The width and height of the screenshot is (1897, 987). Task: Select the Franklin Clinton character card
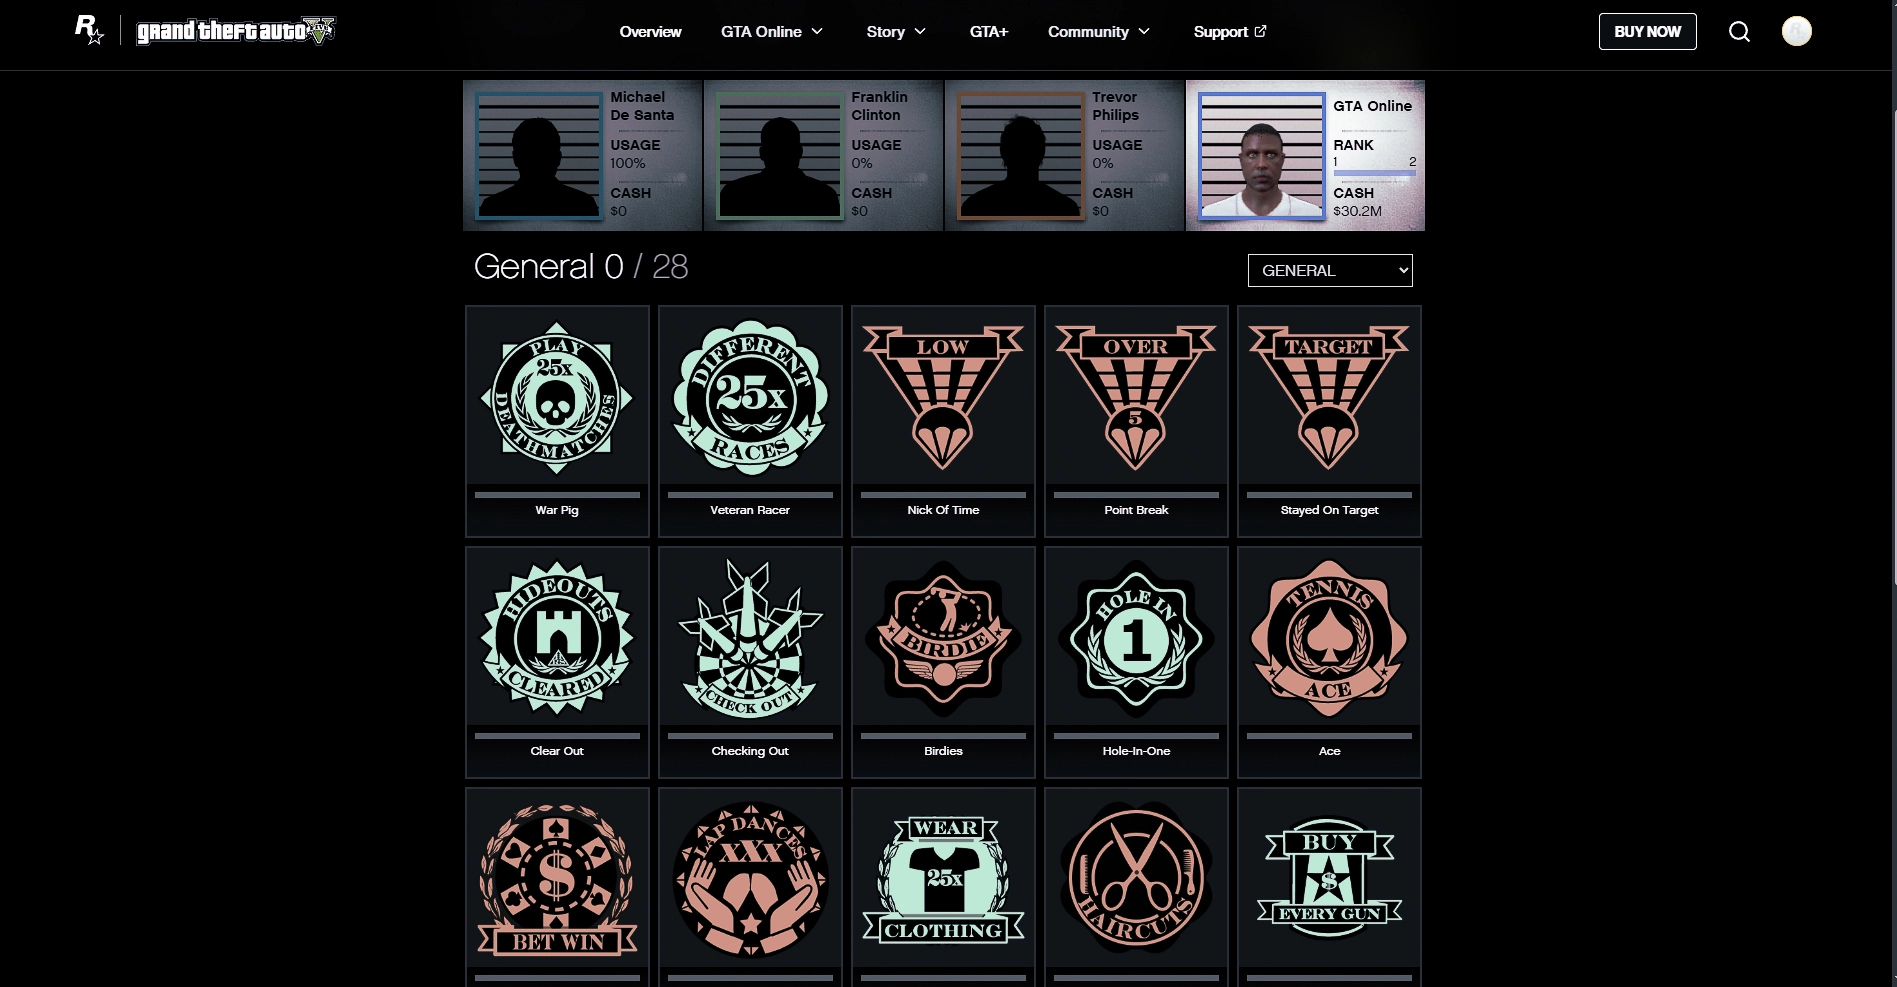(x=824, y=156)
